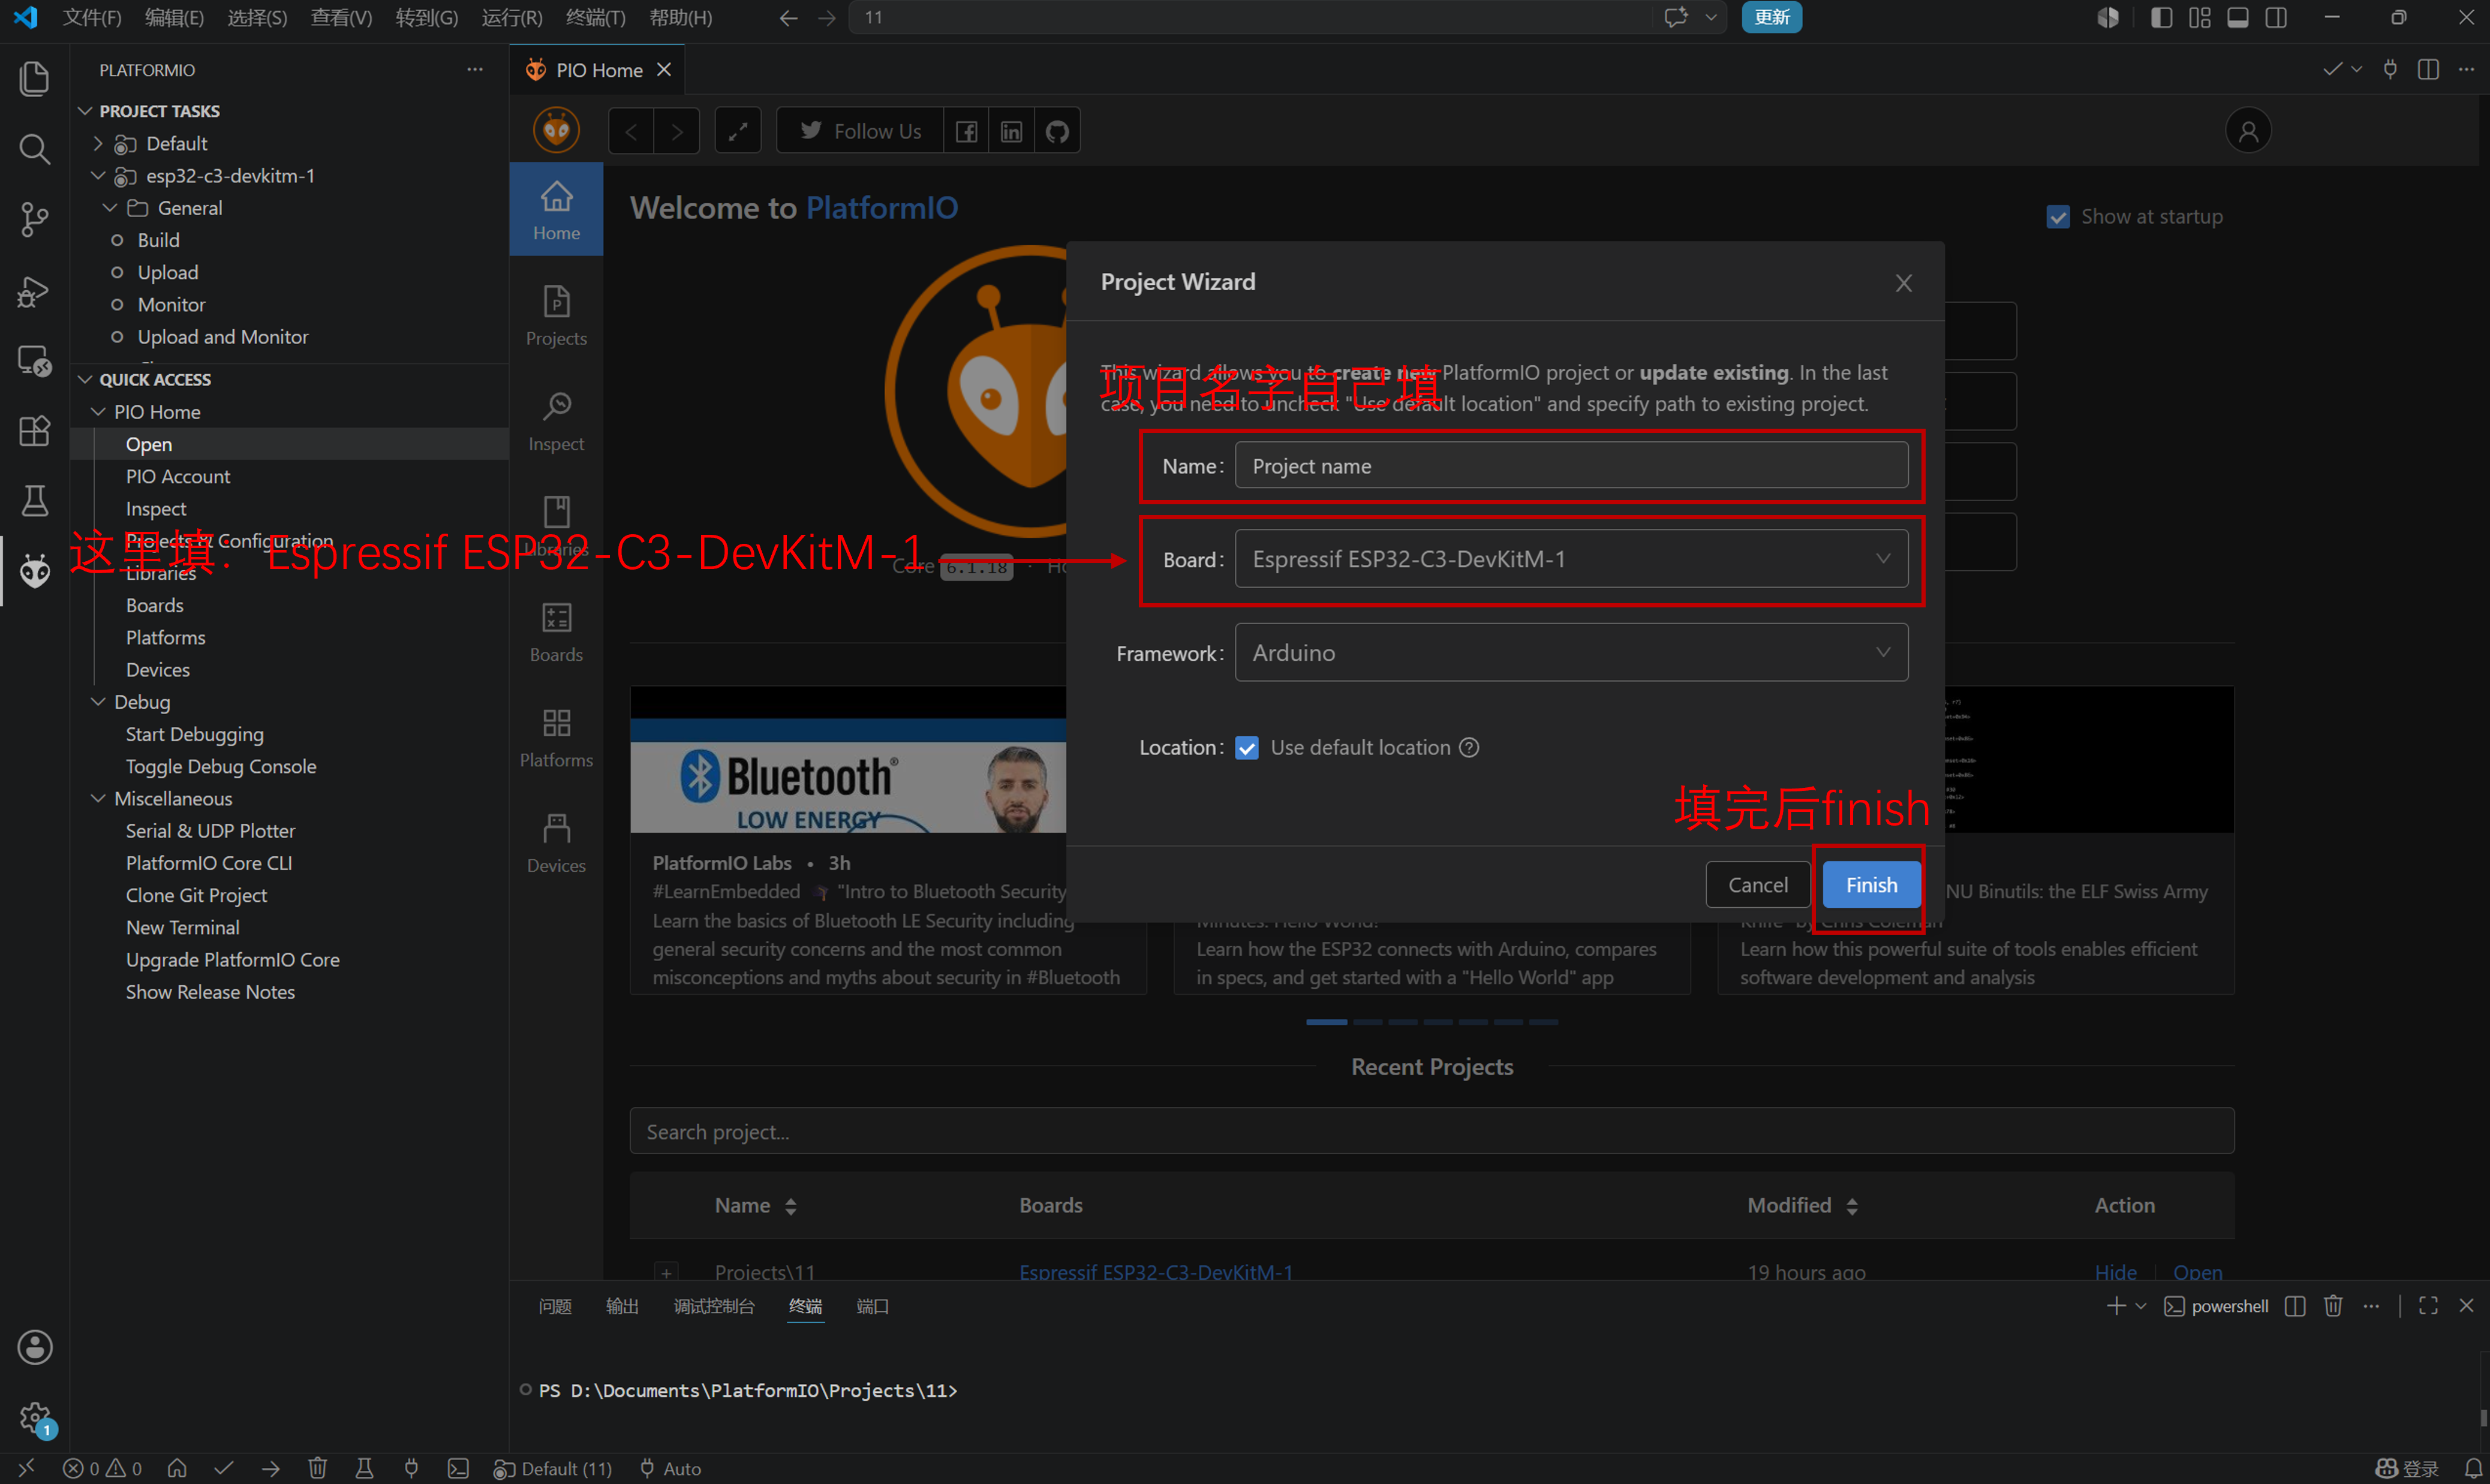The width and height of the screenshot is (2490, 1484).
Task: Click the Home icon in PIO Home sidebar
Action: tap(556, 209)
